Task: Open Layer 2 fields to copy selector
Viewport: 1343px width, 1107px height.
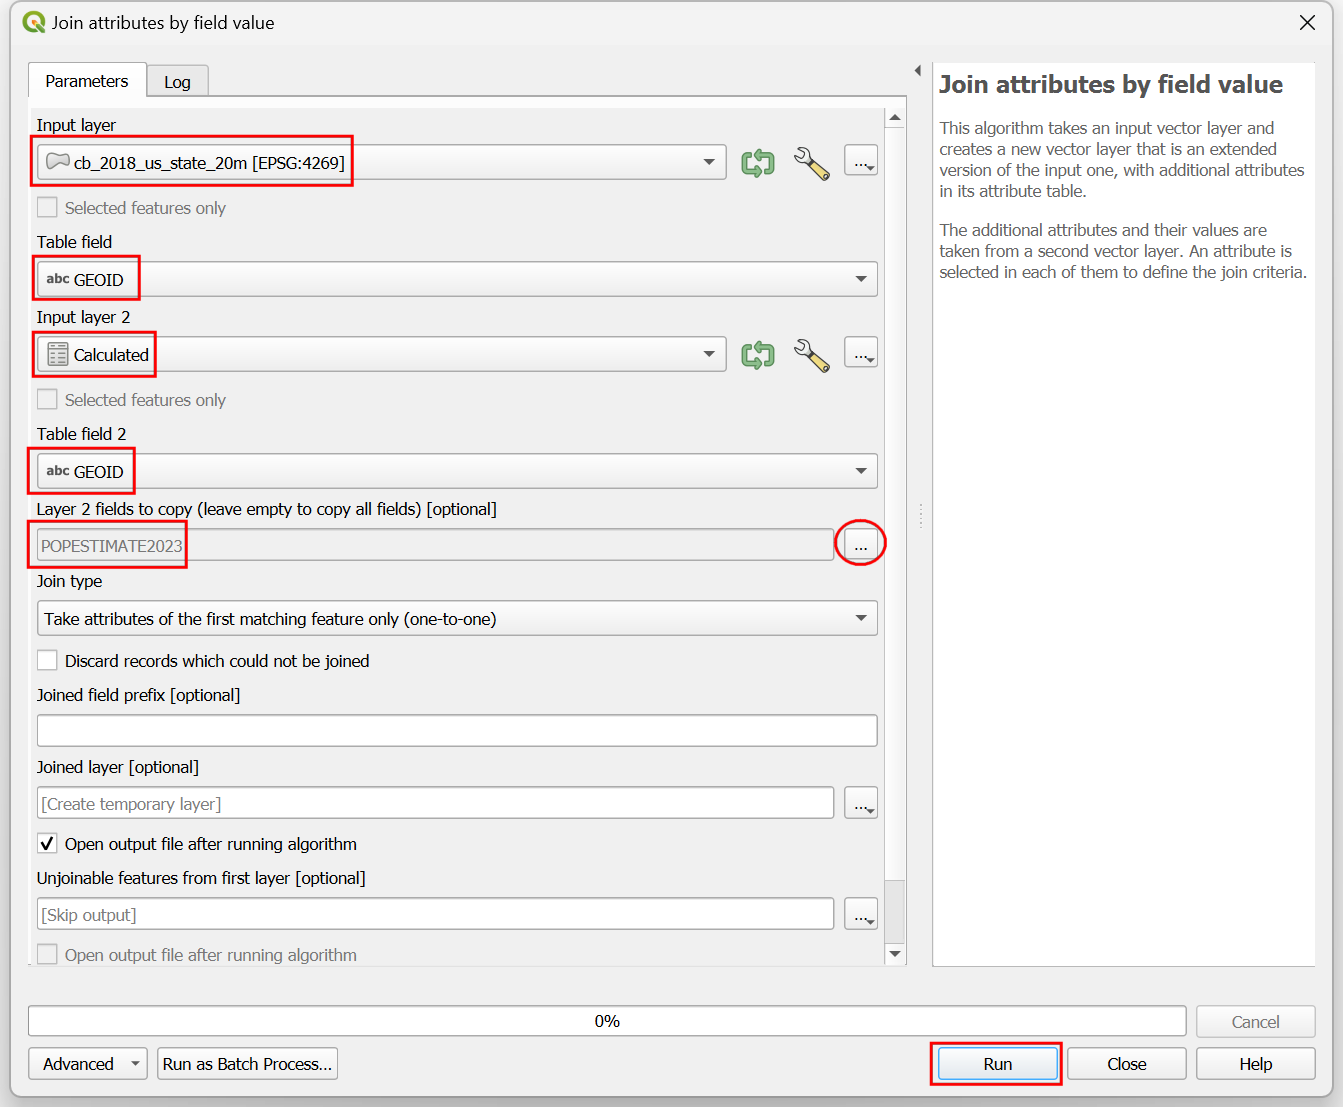Action: (x=860, y=545)
